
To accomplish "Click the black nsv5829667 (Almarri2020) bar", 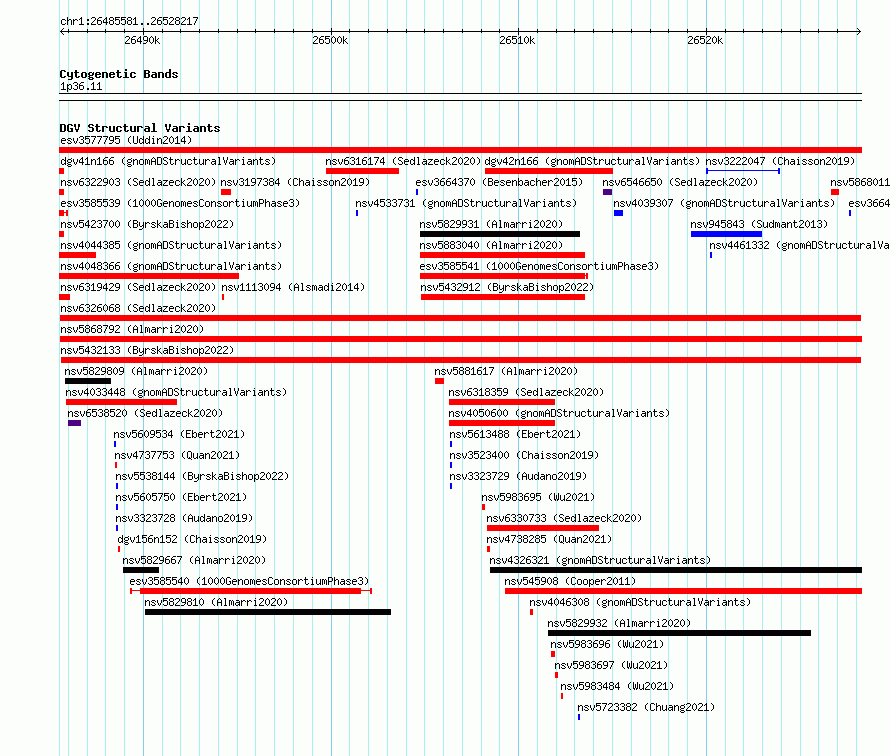I will pyautogui.click(x=141, y=570).
